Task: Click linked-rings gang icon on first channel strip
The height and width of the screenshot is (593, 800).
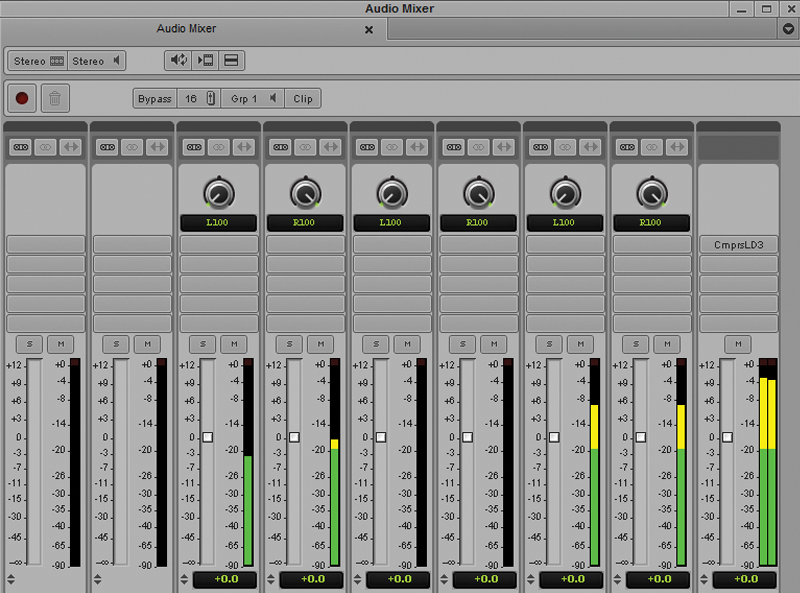Action: coord(45,147)
